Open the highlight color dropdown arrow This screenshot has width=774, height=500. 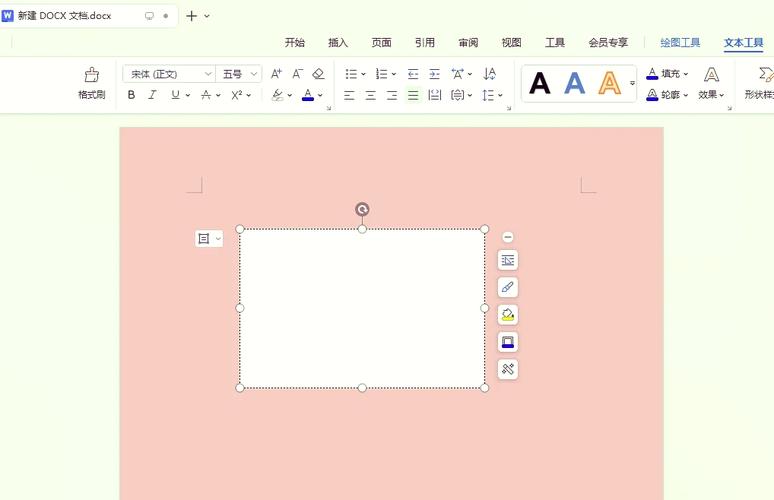pos(290,95)
